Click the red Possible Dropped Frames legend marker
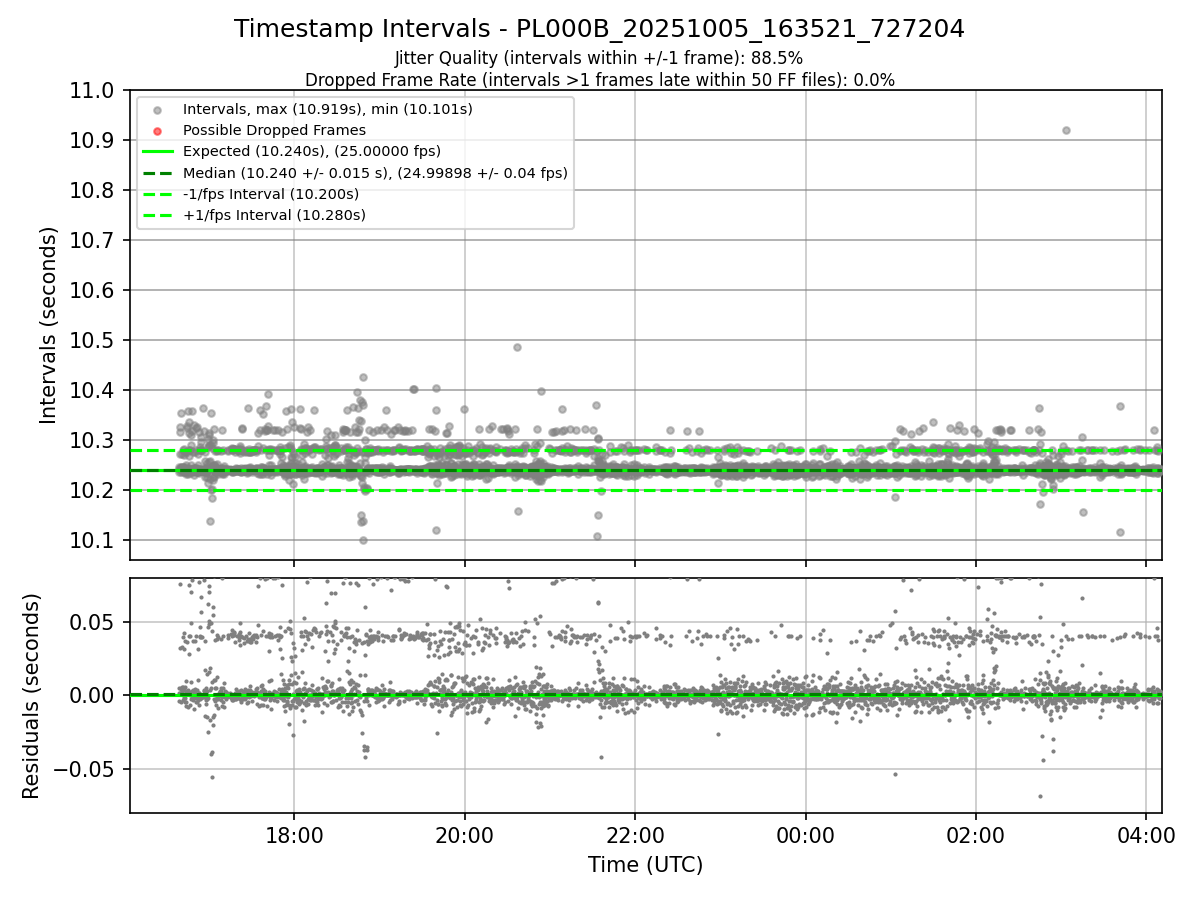 click(157, 130)
